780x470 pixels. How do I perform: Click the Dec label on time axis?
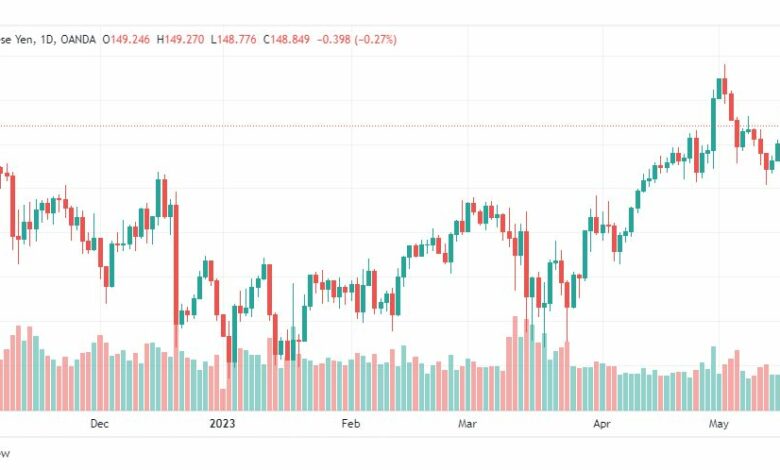click(x=99, y=424)
